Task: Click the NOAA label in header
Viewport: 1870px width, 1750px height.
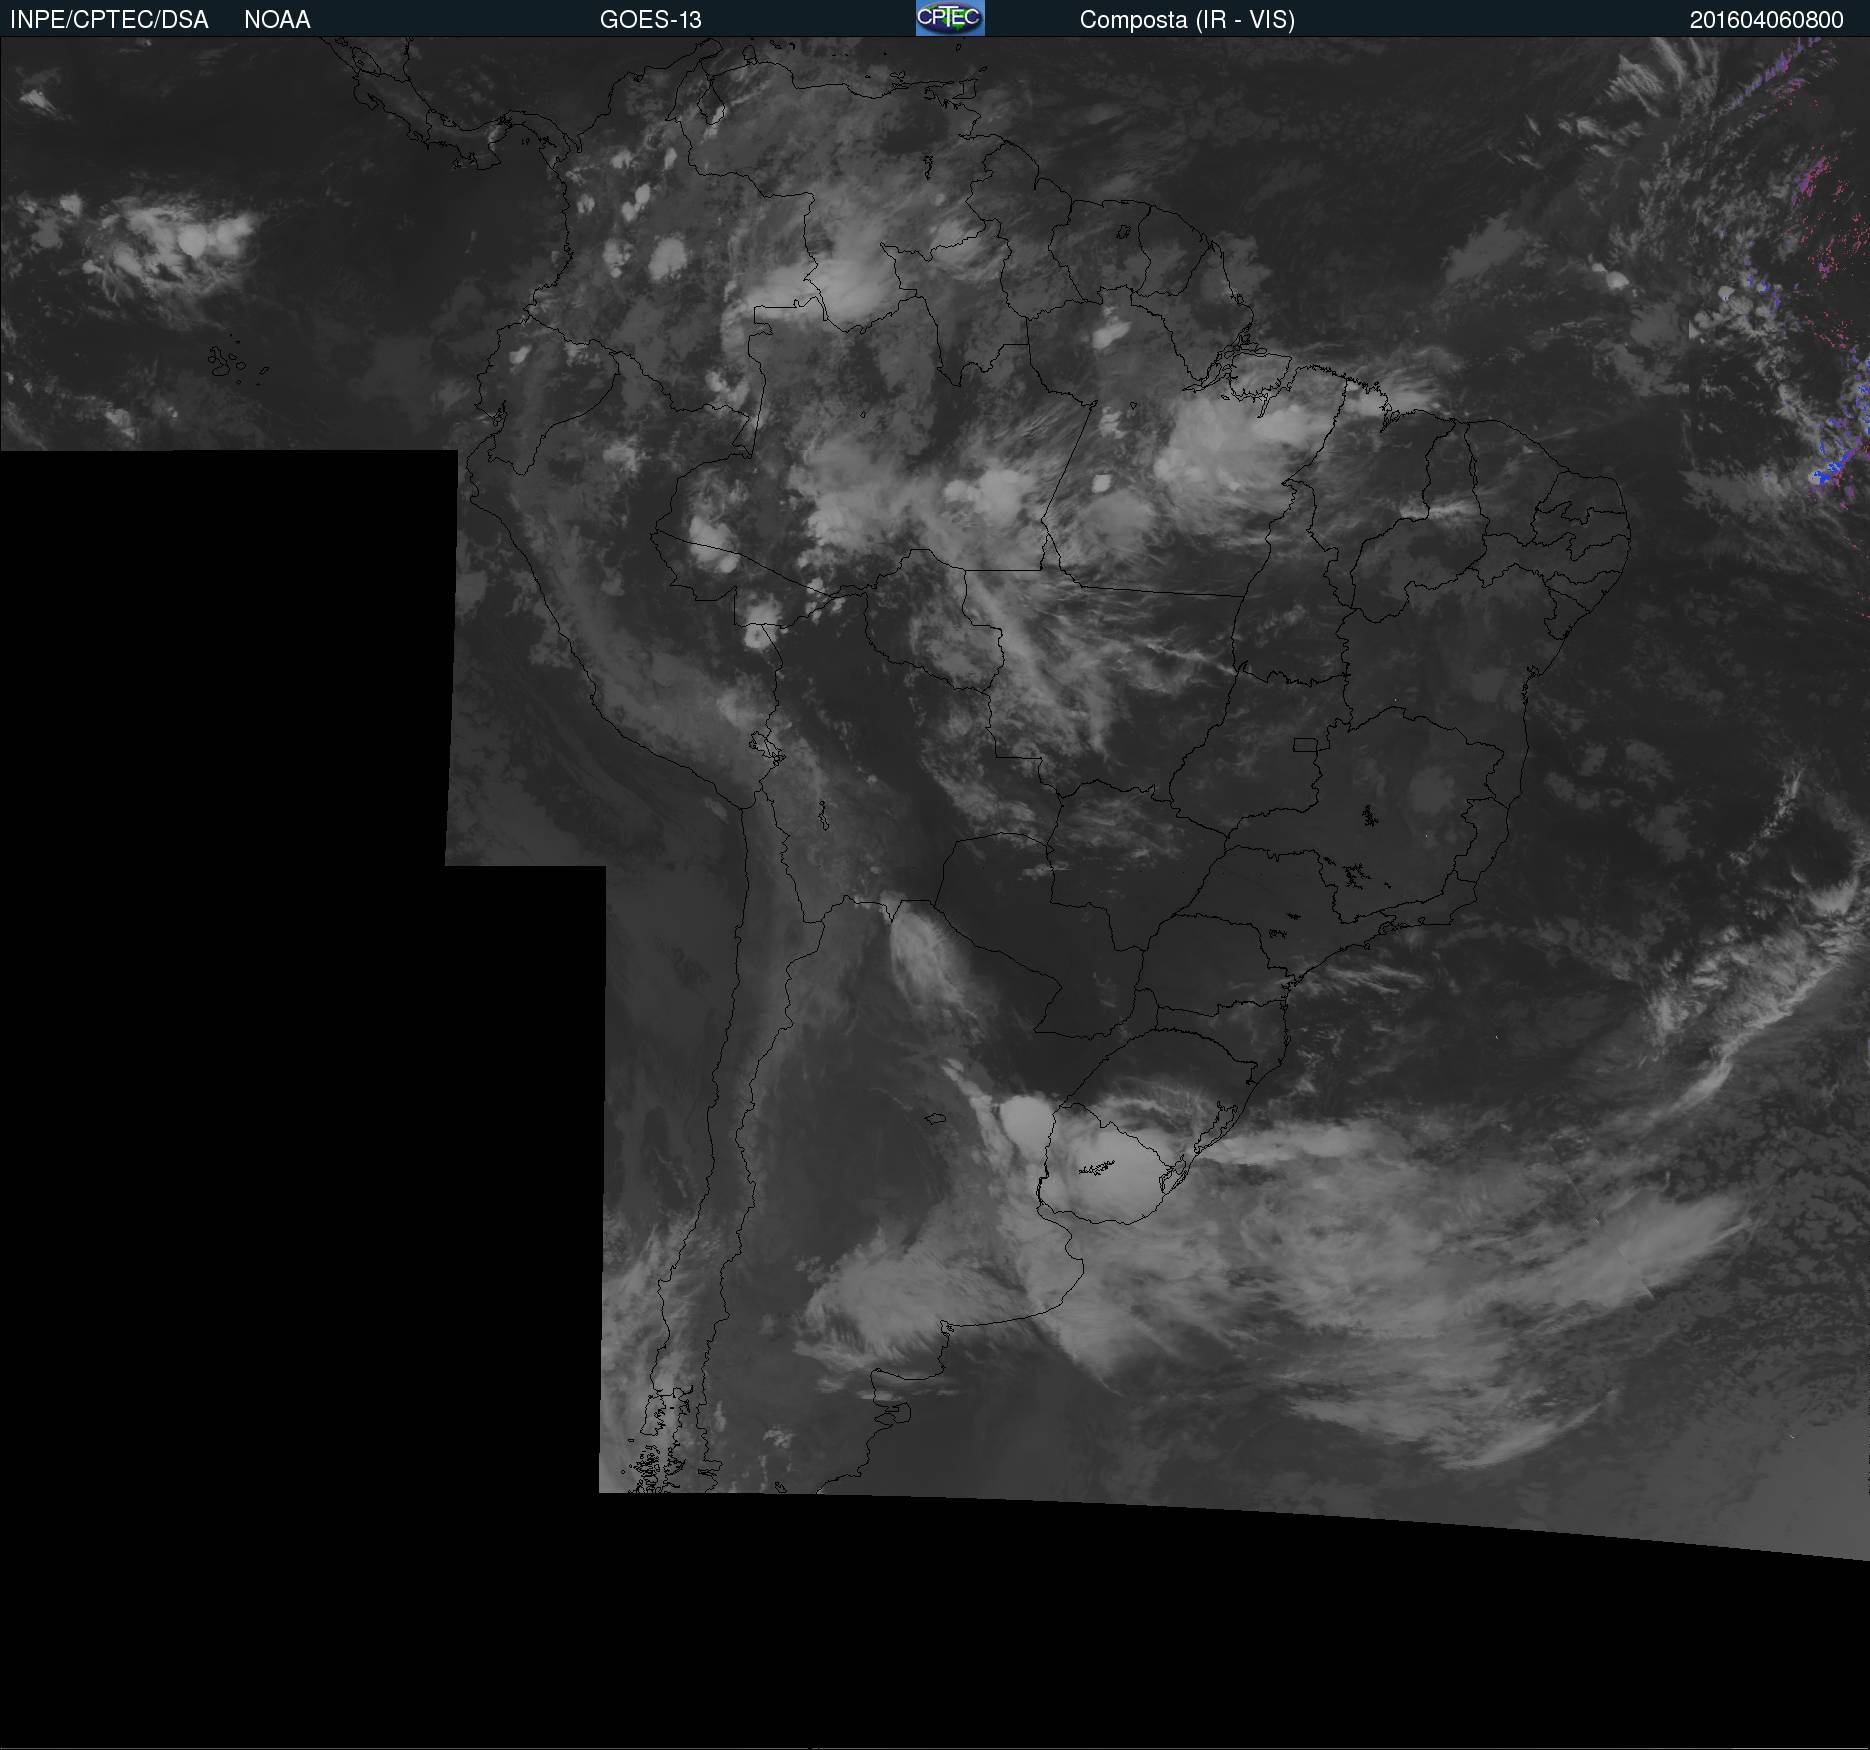Action: pos(277,20)
